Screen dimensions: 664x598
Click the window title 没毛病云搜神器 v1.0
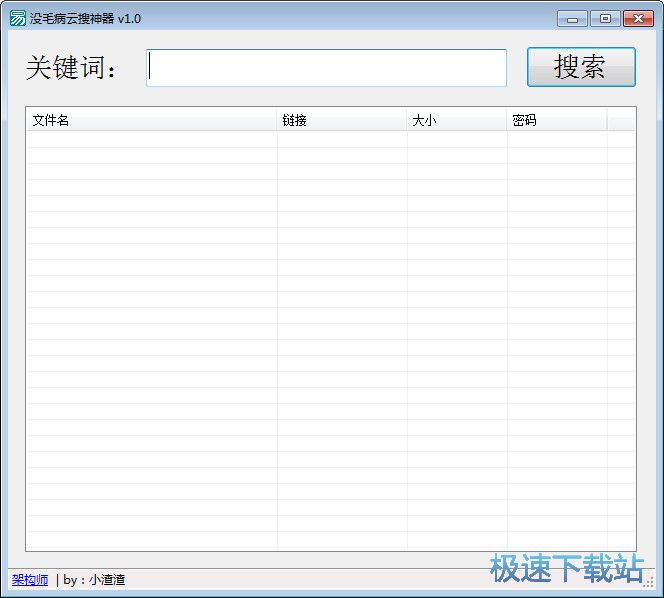point(85,18)
